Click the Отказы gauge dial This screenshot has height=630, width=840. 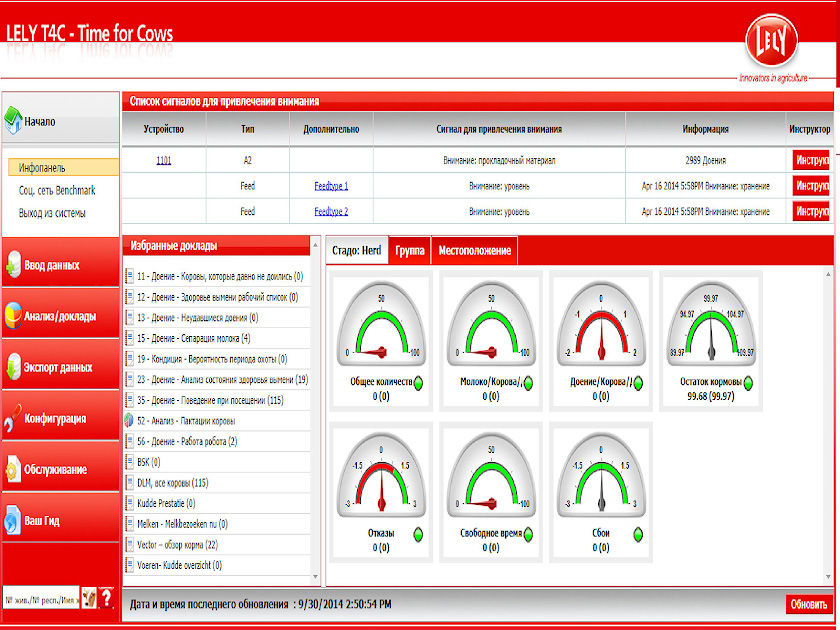381,476
